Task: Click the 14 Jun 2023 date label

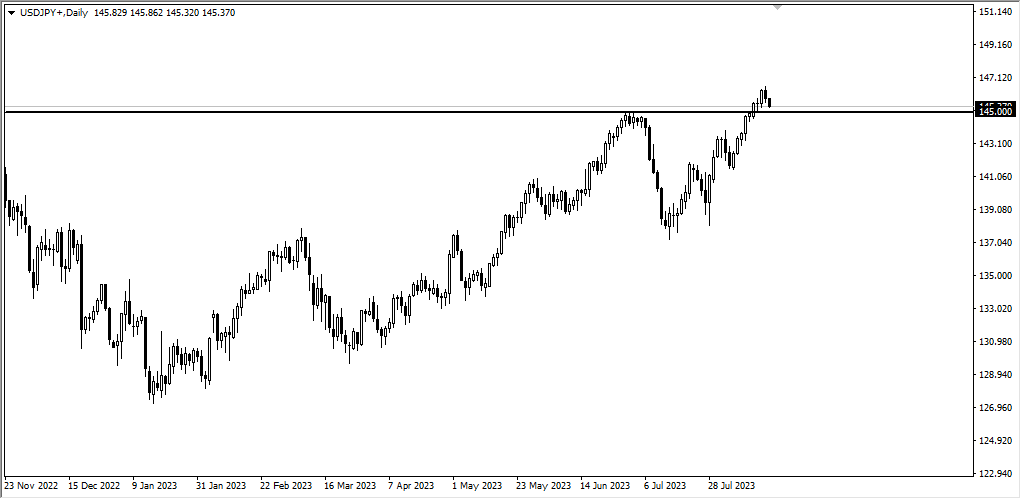Action: click(x=605, y=487)
